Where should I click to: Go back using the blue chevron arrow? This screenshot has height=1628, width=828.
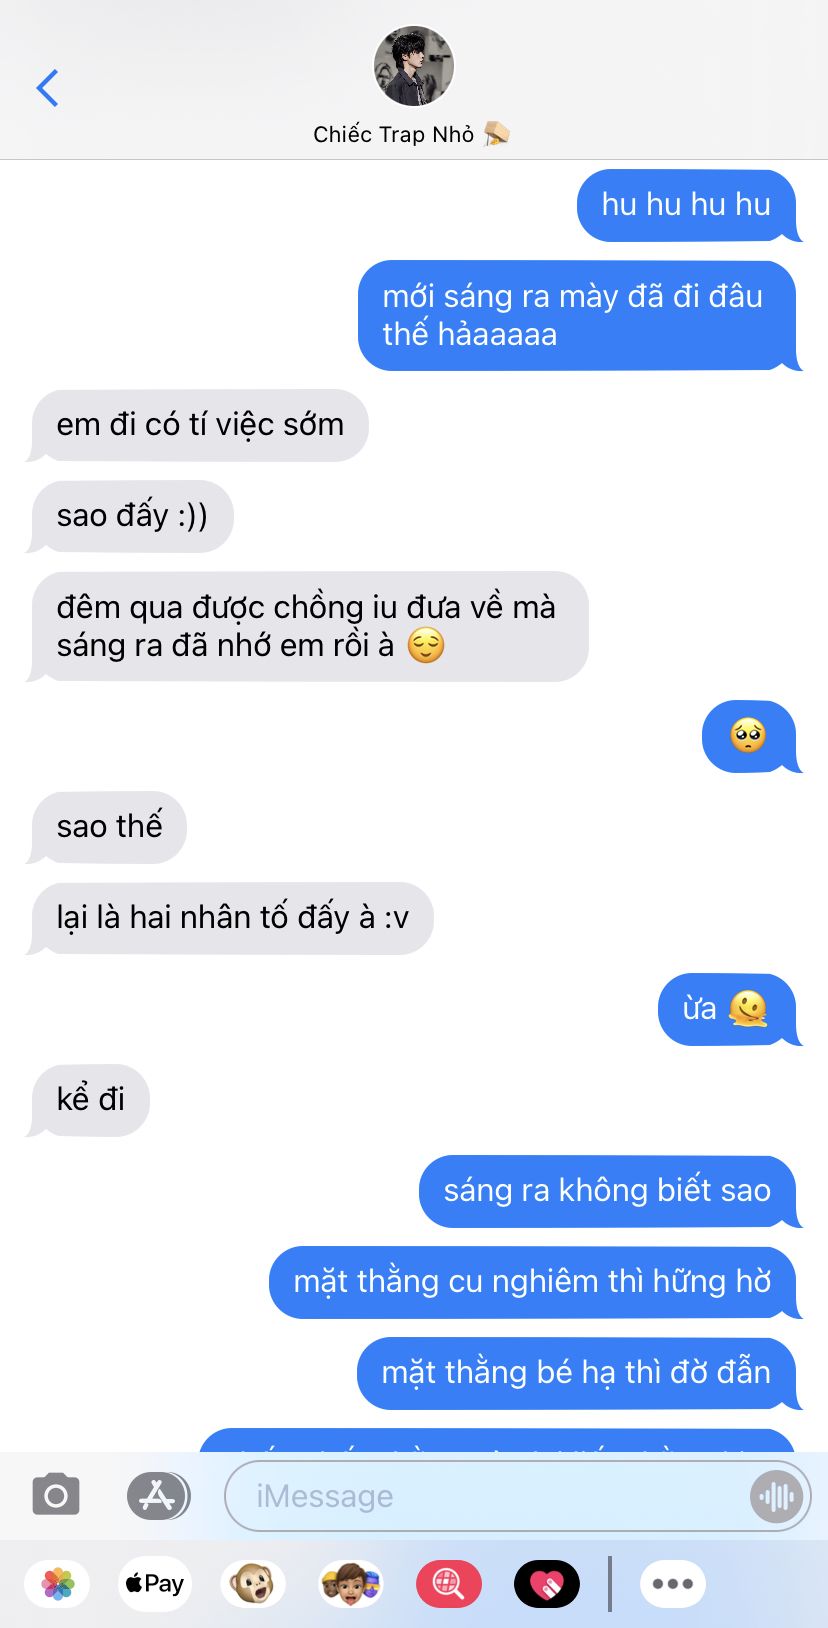click(x=47, y=88)
